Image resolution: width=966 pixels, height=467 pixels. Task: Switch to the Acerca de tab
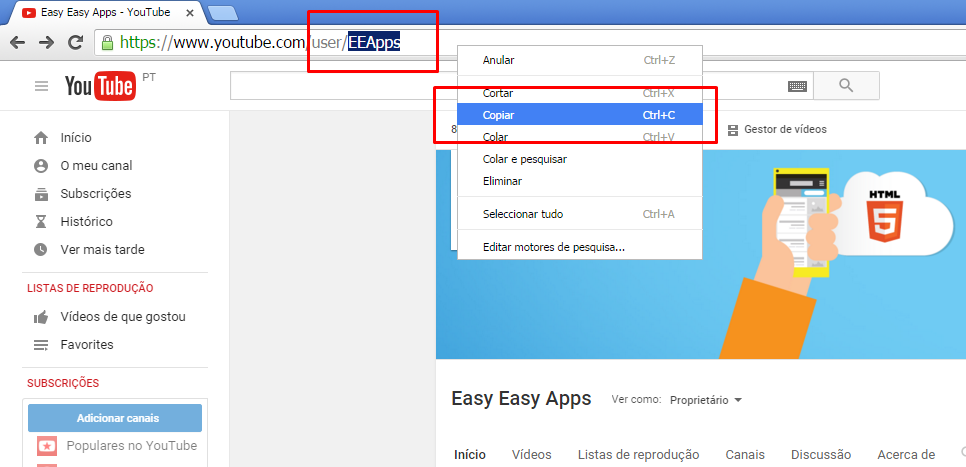coord(906,455)
